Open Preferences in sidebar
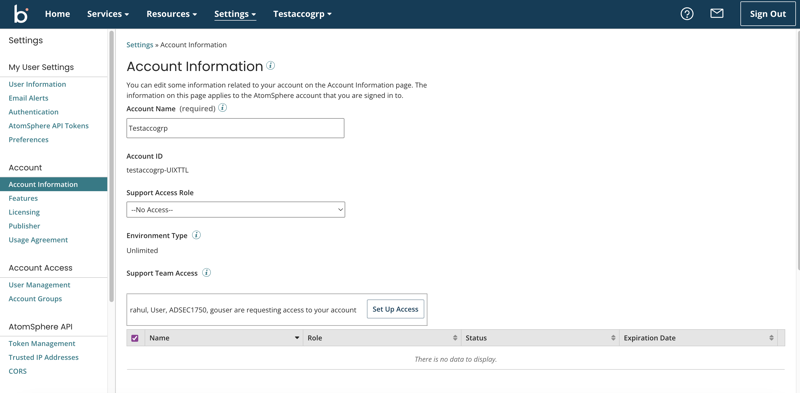This screenshot has width=800, height=393. pos(29,139)
